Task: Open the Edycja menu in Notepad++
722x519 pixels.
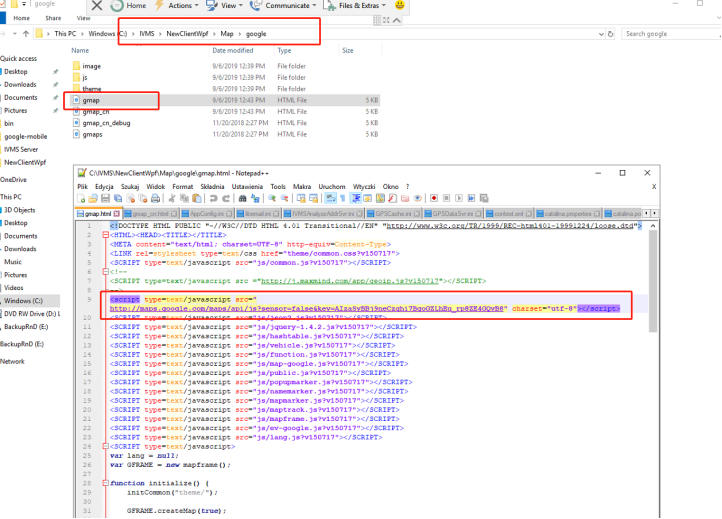Action: pos(104,187)
